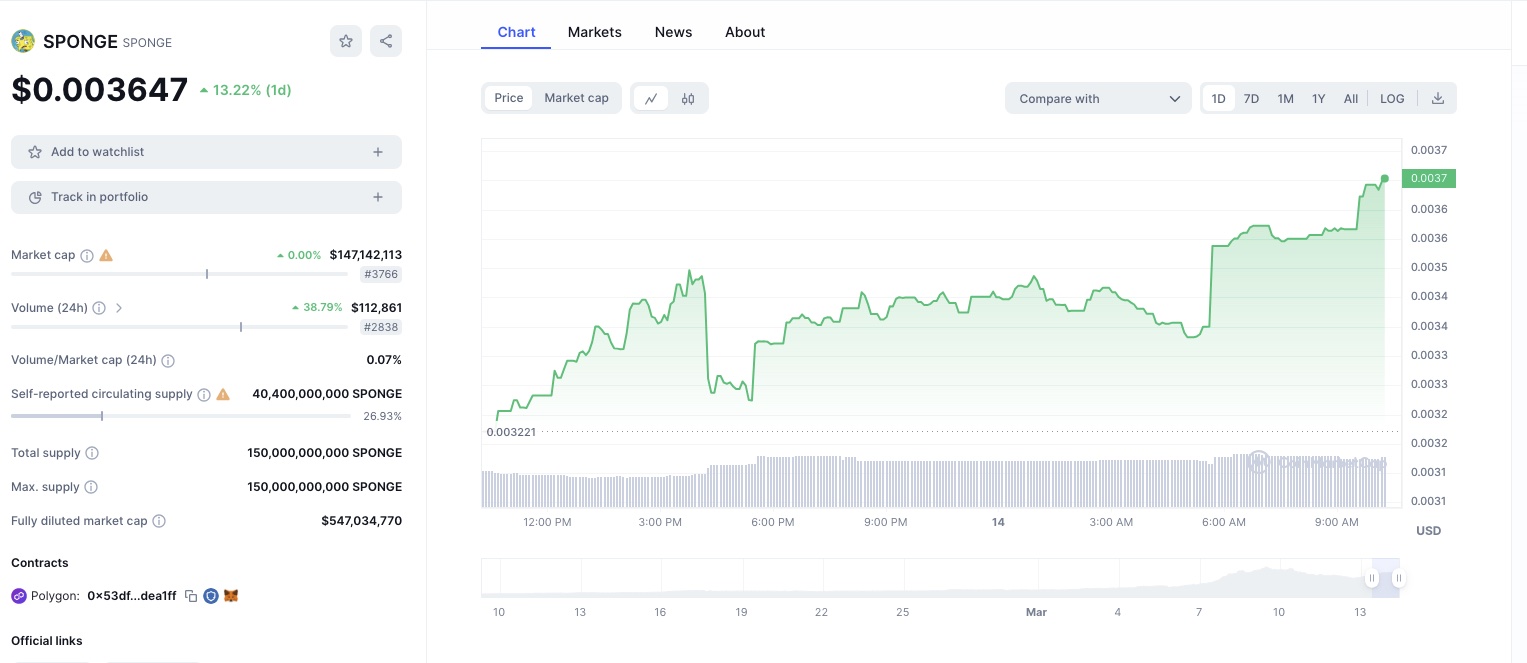Switch to candlestick chart view

point(688,98)
